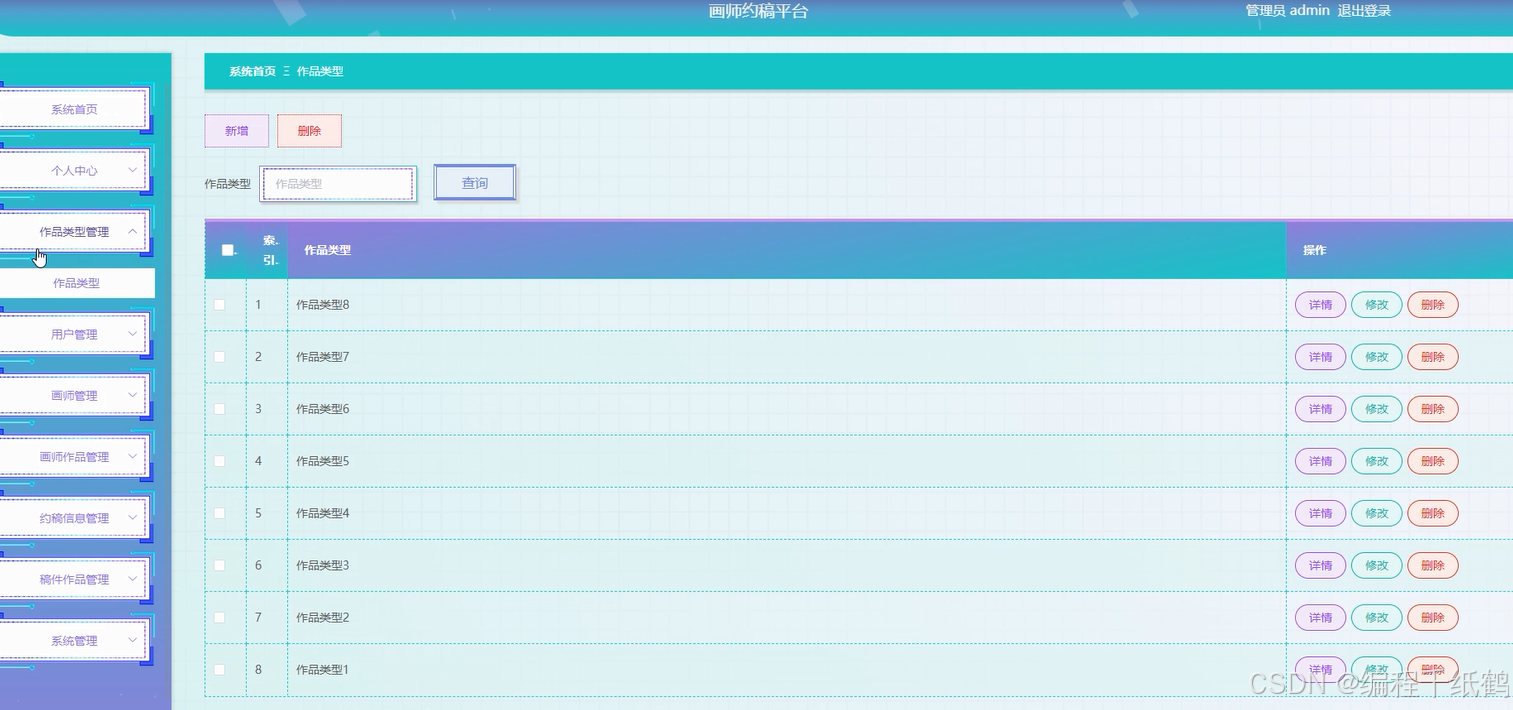Click 修改 for 作品类型7
This screenshot has width=1513, height=710.
[1376, 357]
